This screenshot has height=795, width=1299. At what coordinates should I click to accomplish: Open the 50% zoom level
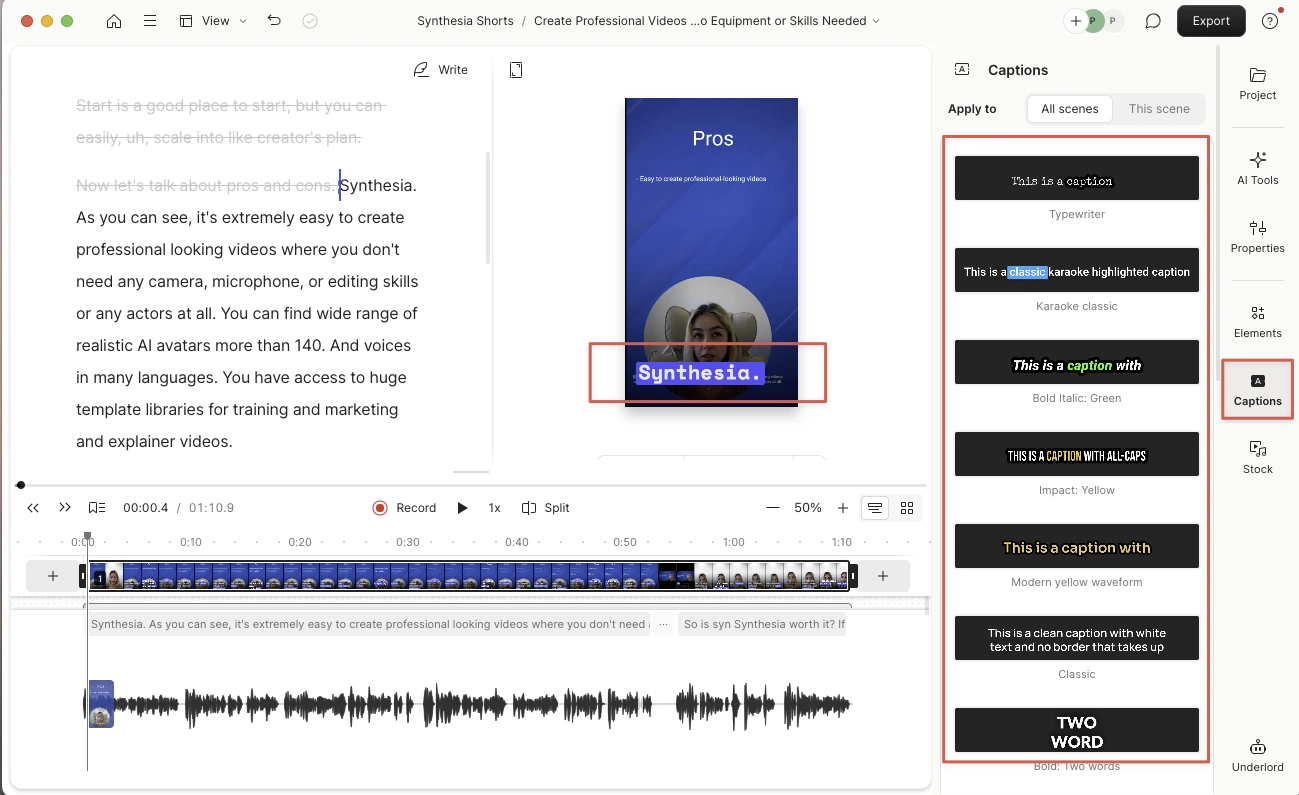click(x=808, y=508)
